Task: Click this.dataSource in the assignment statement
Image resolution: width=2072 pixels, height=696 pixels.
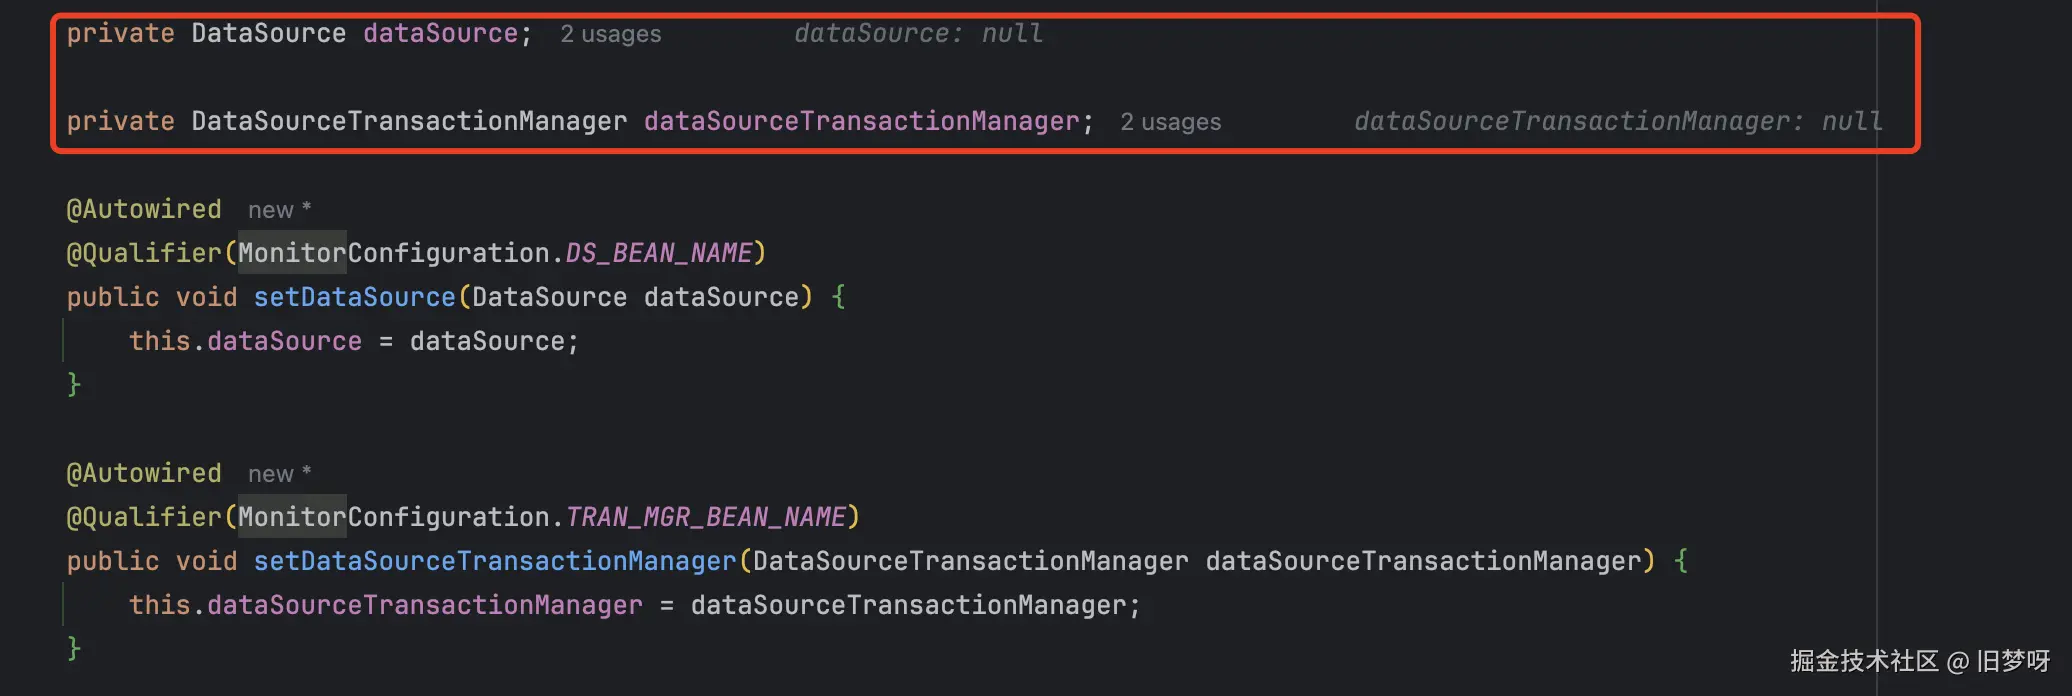Action: pyautogui.click(x=245, y=341)
